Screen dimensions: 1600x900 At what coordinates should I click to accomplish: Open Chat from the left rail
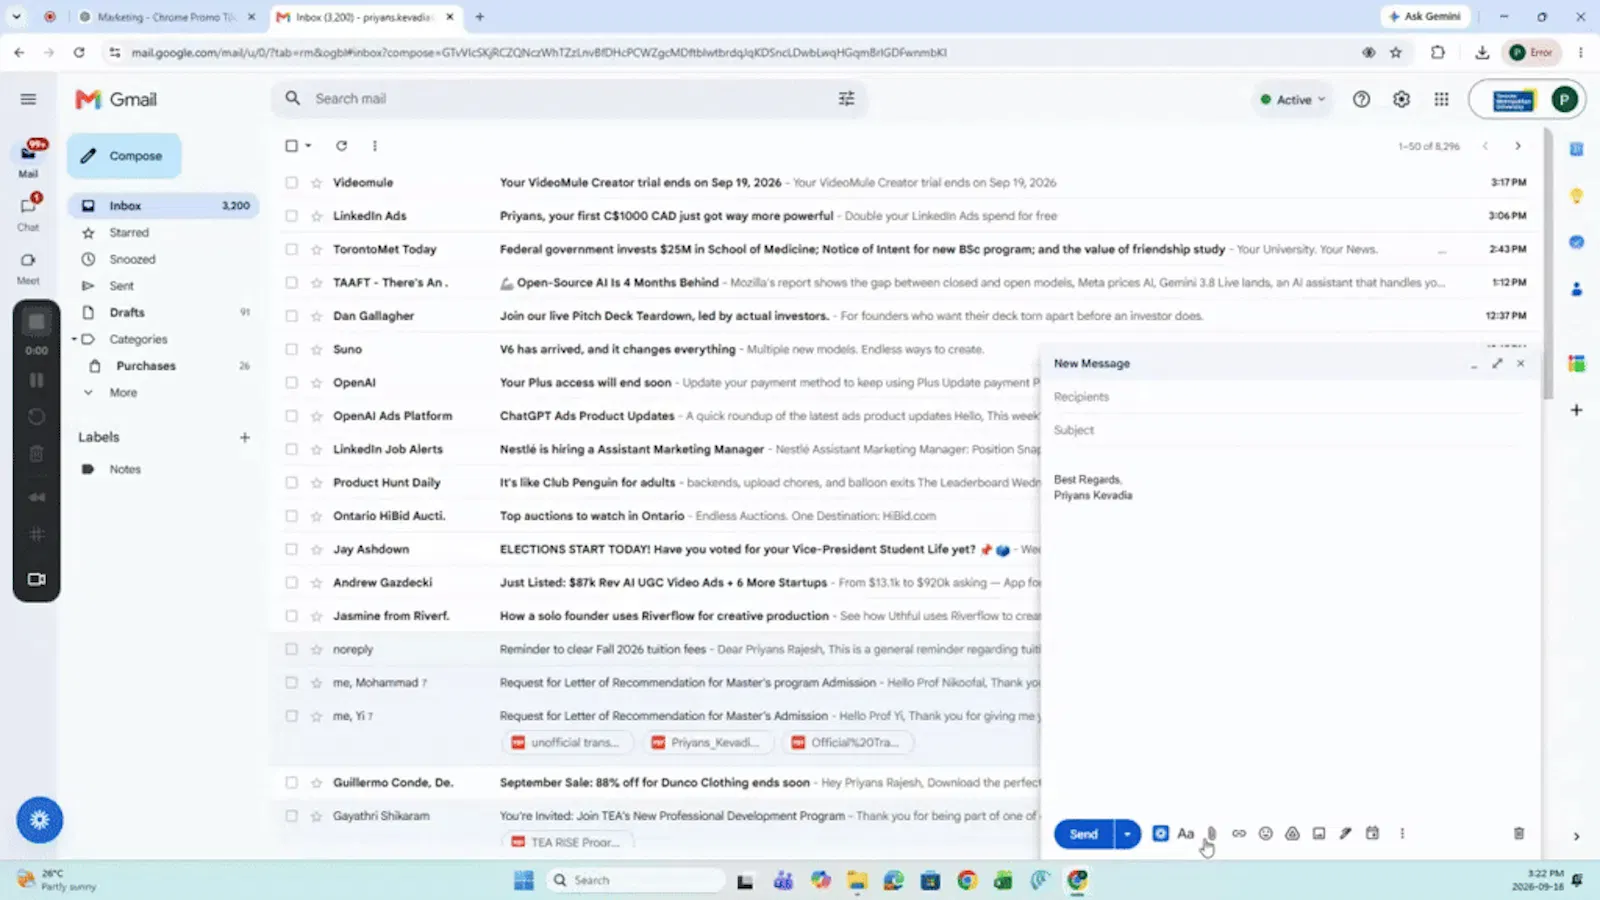pos(28,212)
